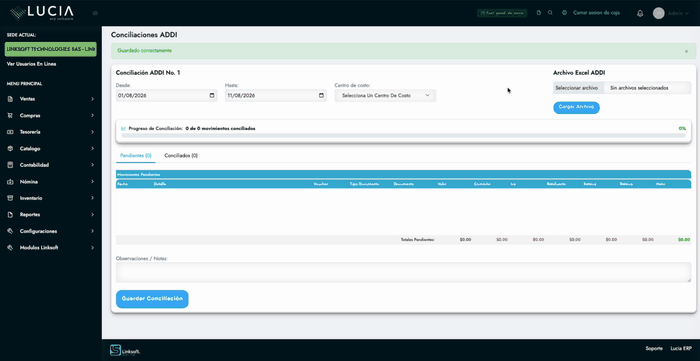700x361 pixels.
Task: Click the Admin user avatar
Action: pos(658,13)
